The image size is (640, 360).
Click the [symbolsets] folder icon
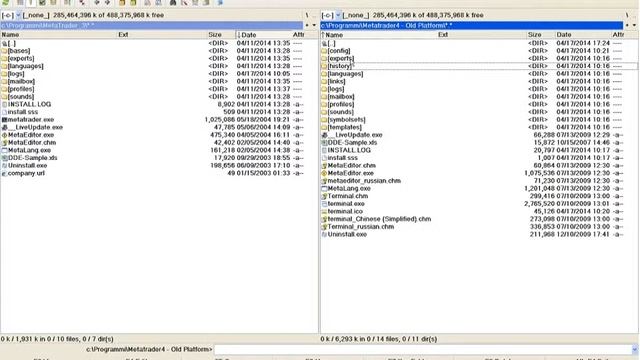click(324, 120)
